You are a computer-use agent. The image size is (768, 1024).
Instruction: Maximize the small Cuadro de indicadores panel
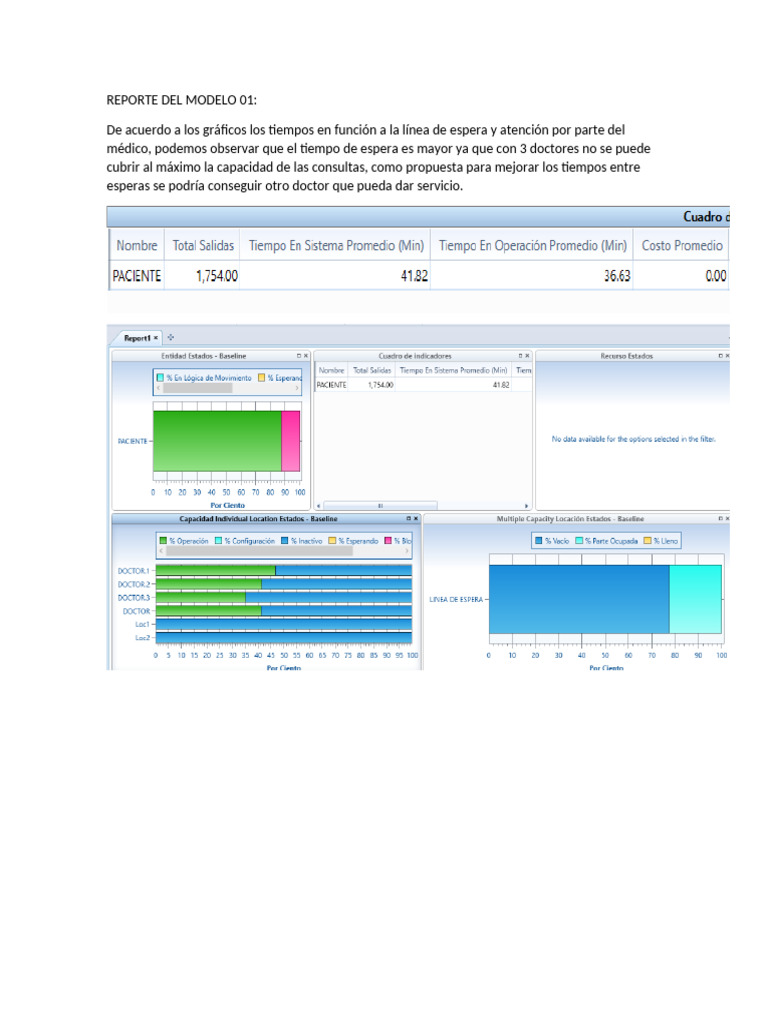520,356
